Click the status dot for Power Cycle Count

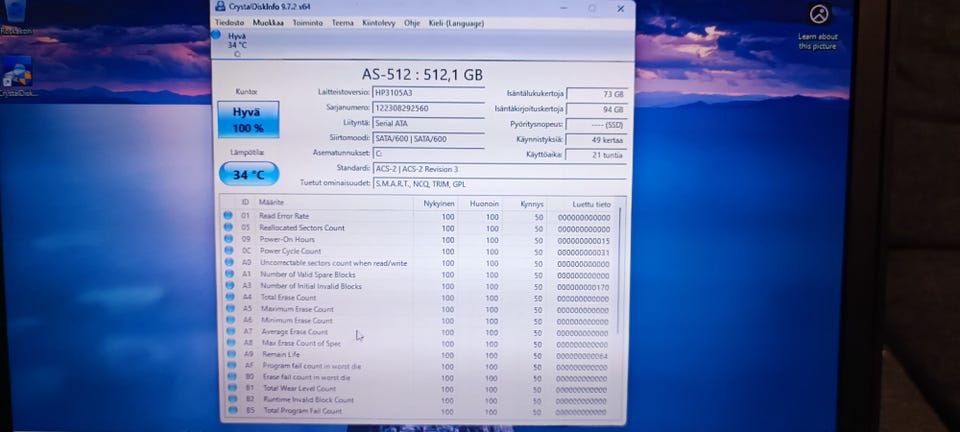click(x=229, y=250)
